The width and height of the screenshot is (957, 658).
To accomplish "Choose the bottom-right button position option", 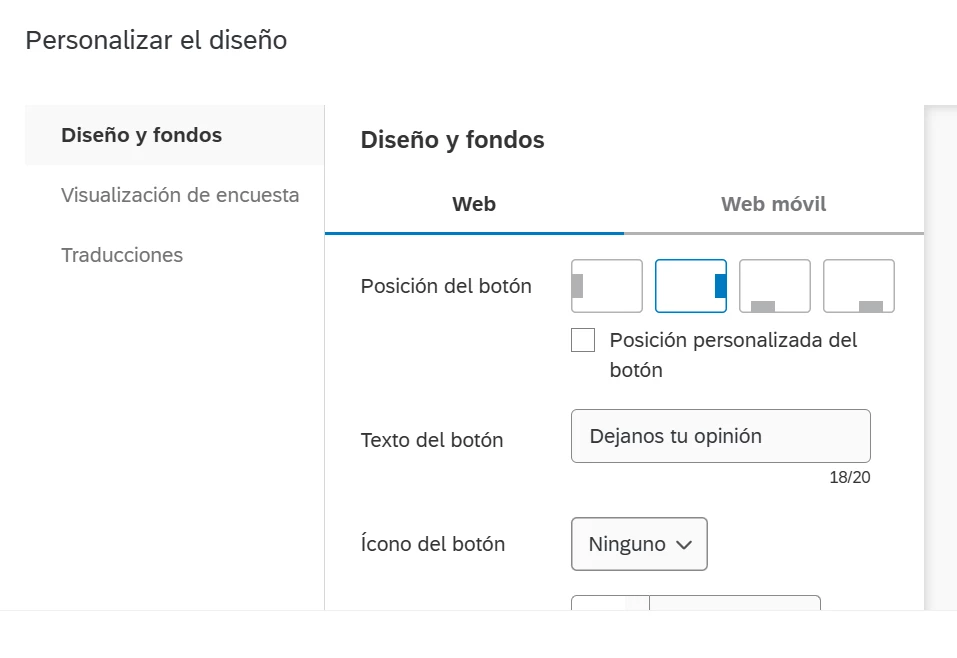I will [859, 286].
